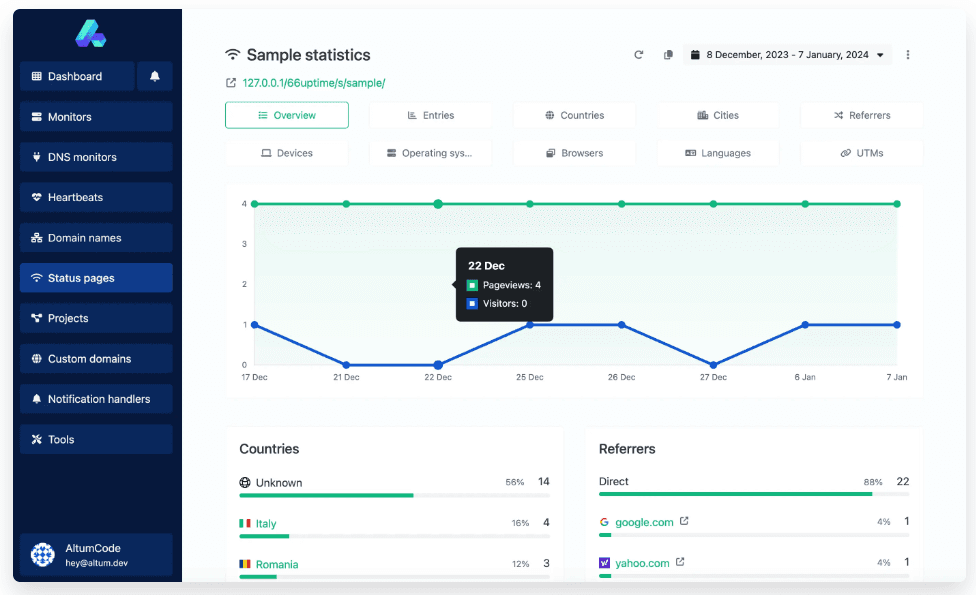The image size is (976, 595).
Task: Navigate to Notification handlers
Action: [x=96, y=399]
